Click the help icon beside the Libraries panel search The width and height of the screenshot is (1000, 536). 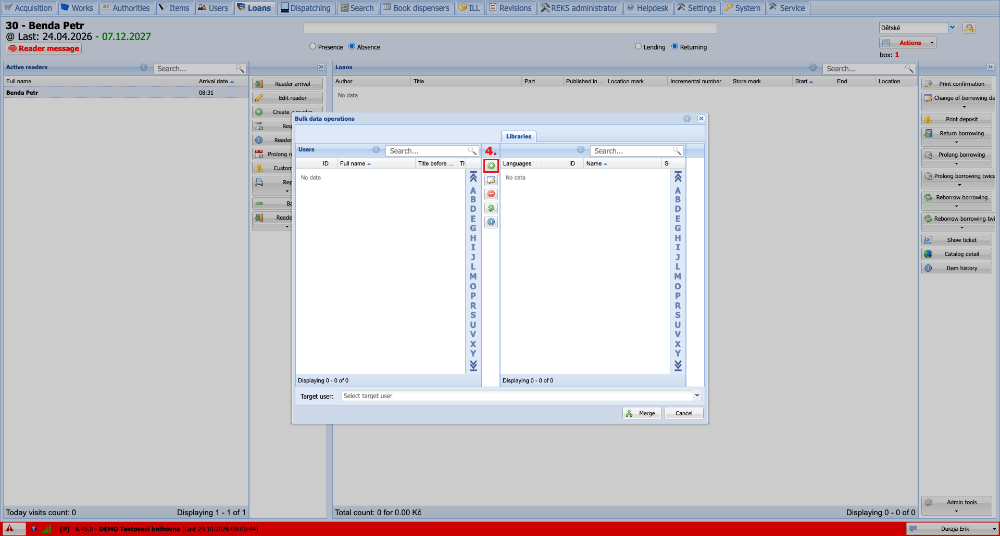580,150
